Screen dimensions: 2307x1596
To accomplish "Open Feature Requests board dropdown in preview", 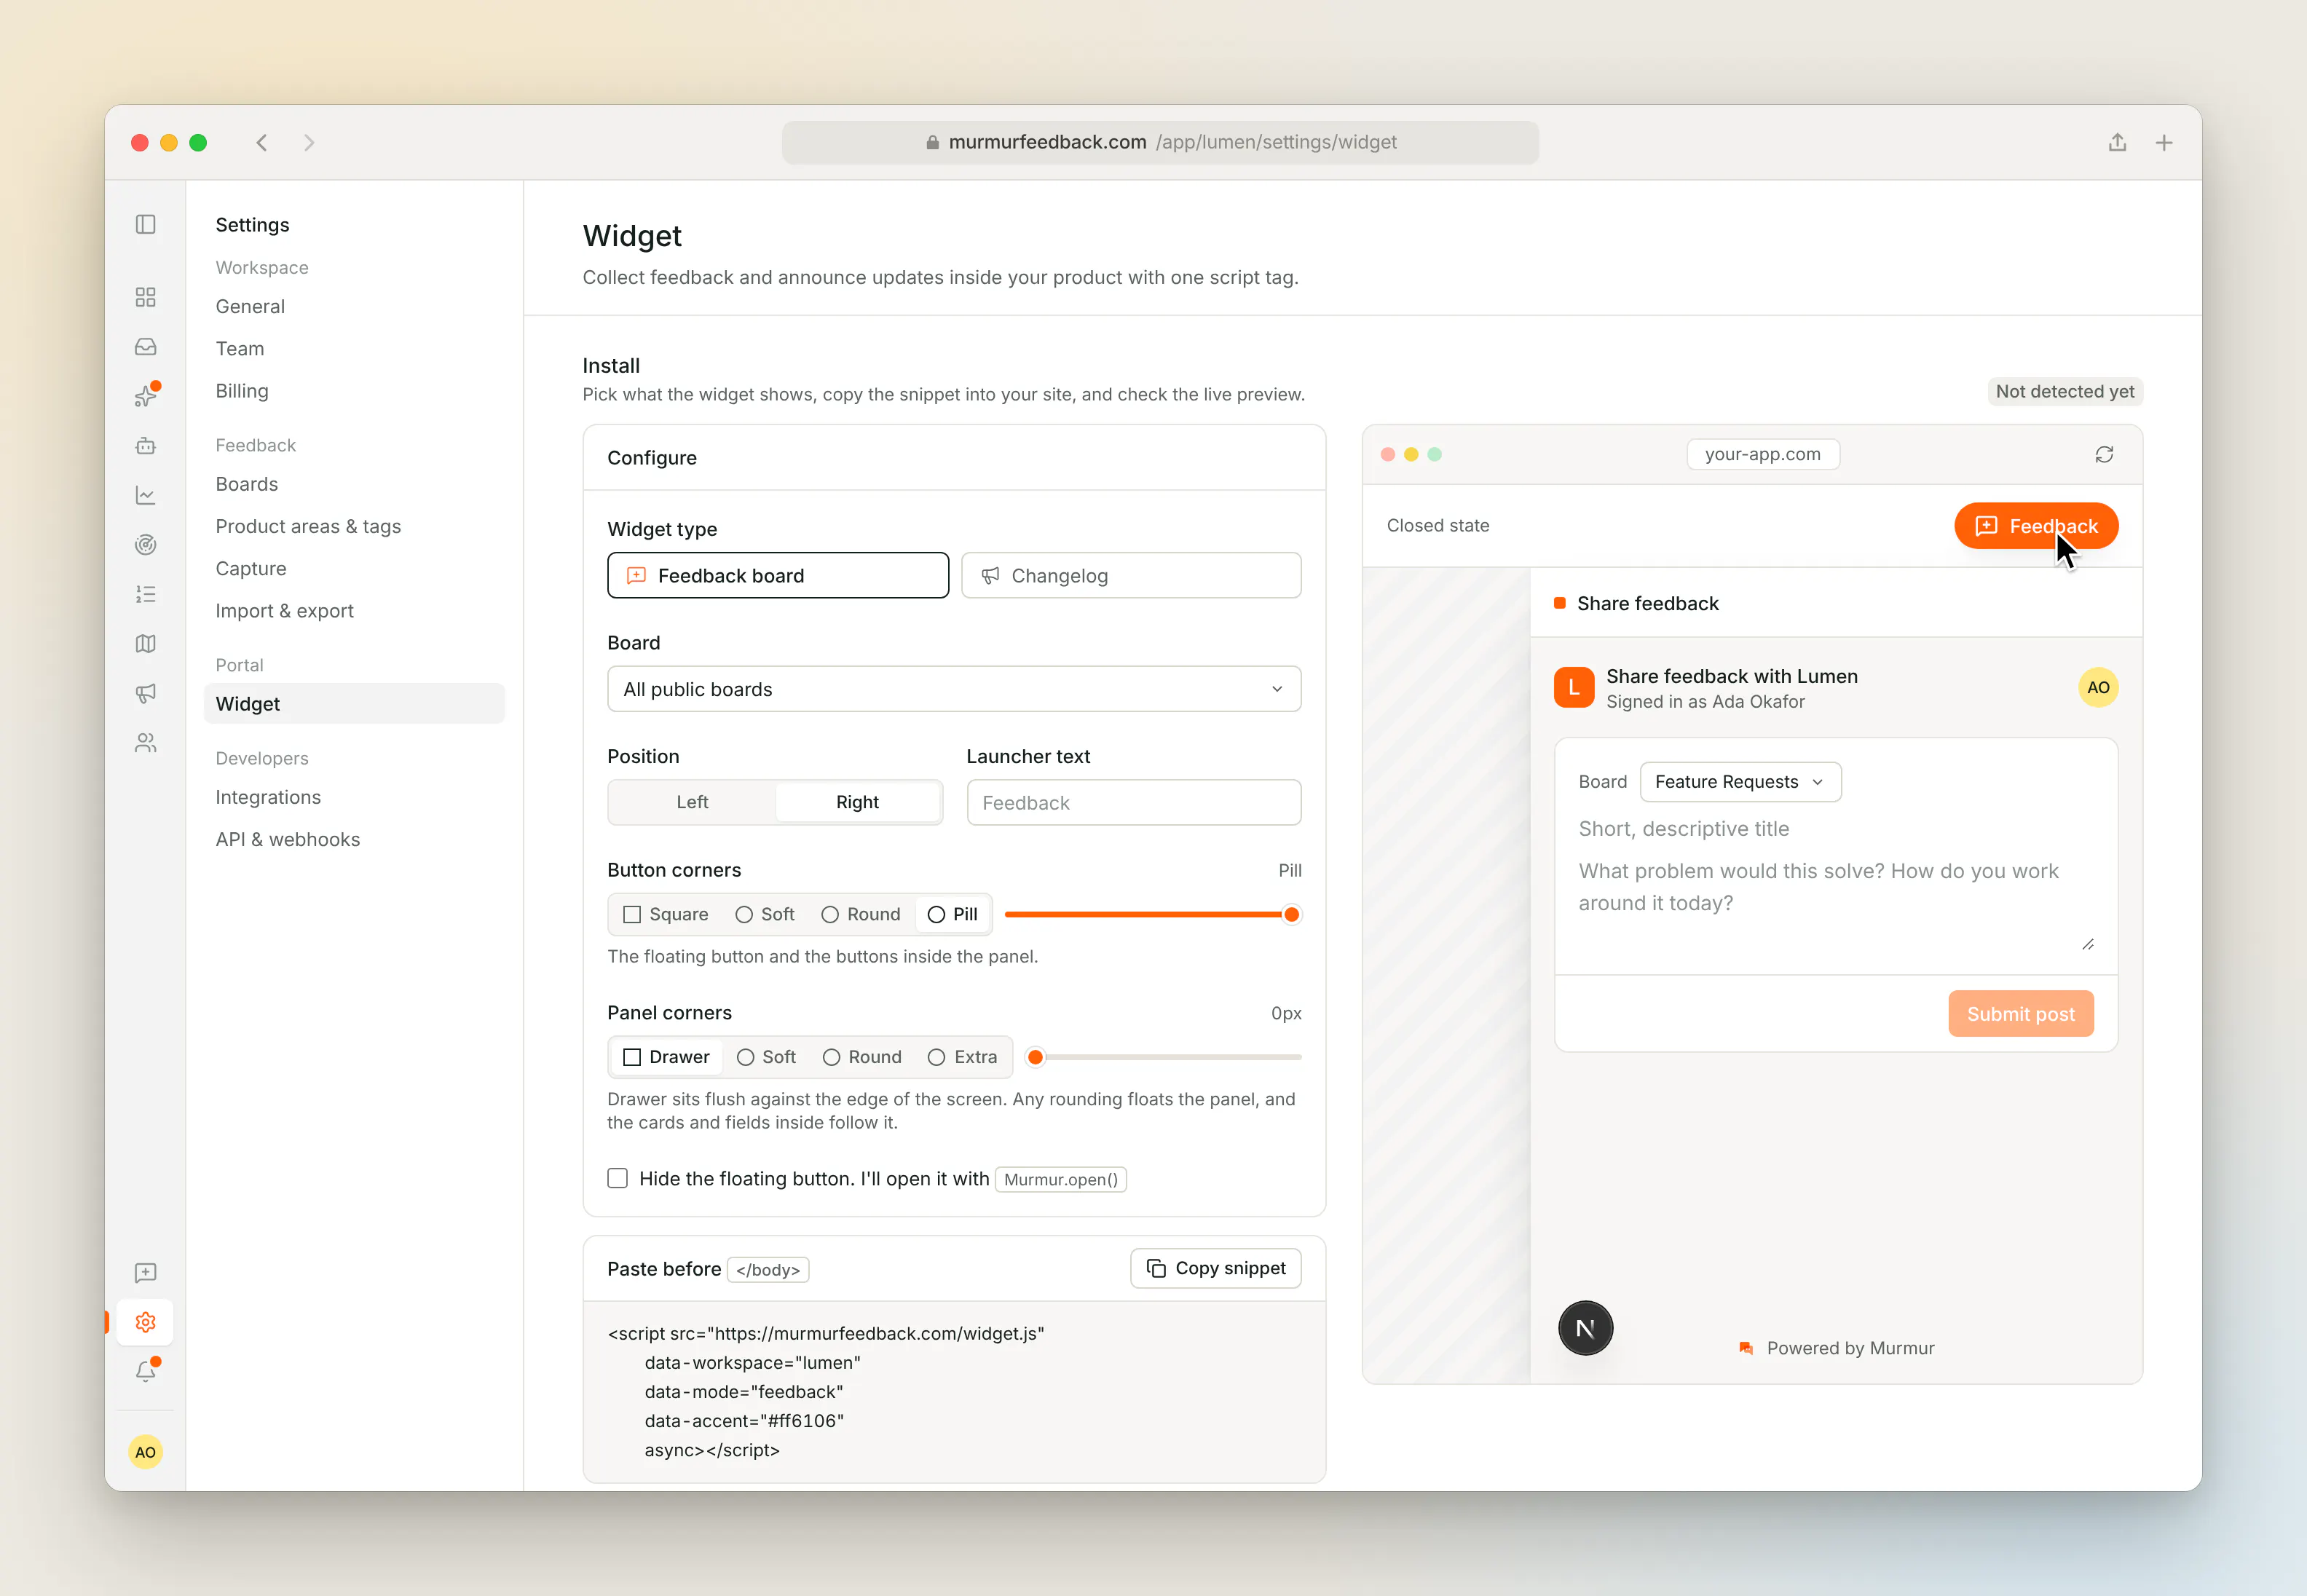I will (x=1740, y=782).
